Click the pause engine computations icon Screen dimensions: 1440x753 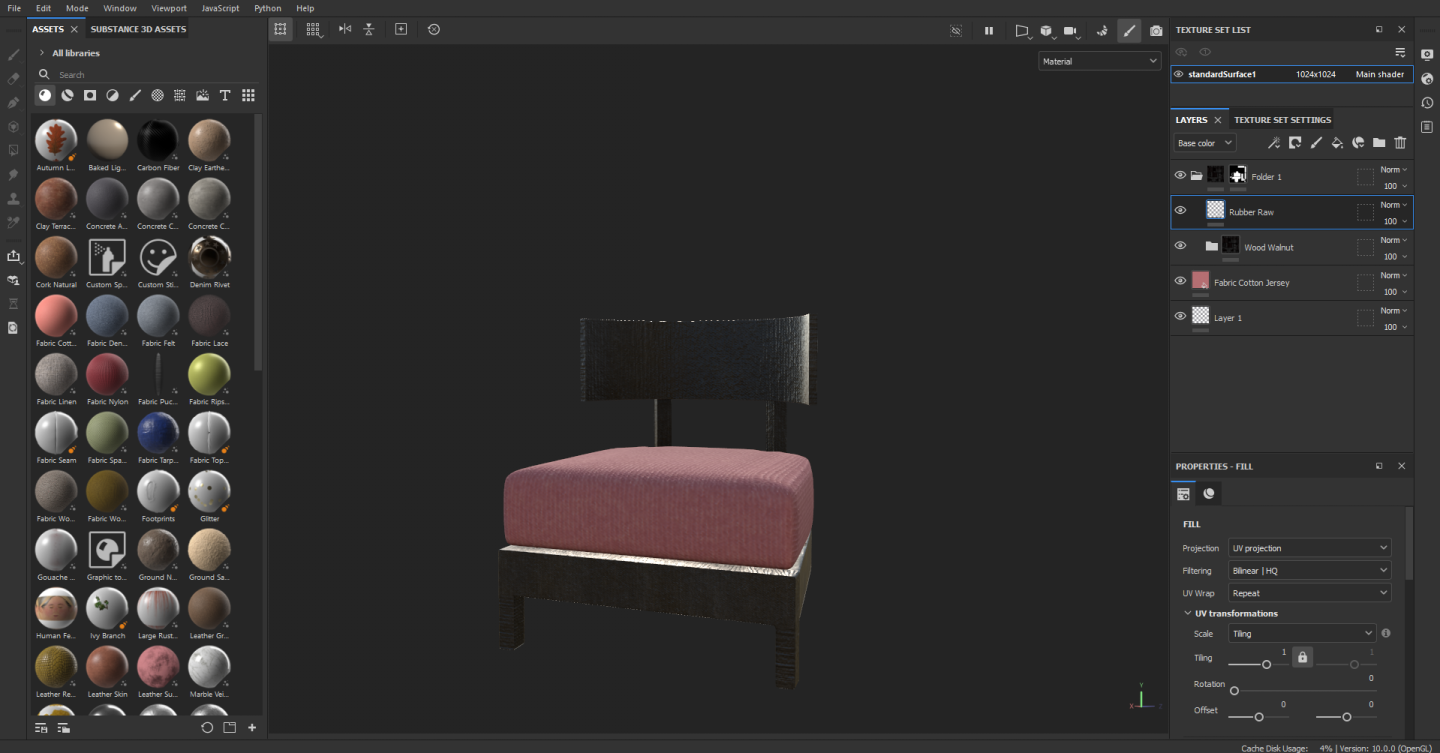pos(989,31)
